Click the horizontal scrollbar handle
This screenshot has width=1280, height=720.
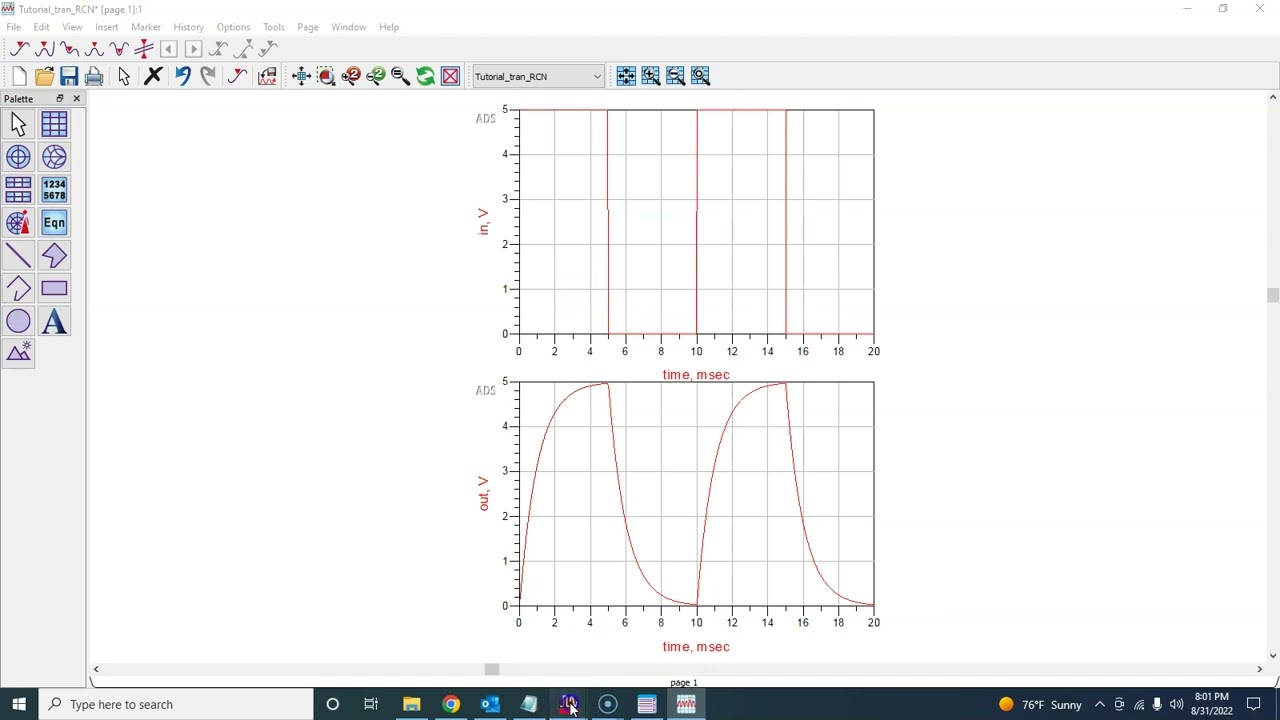[x=491, y=669]
